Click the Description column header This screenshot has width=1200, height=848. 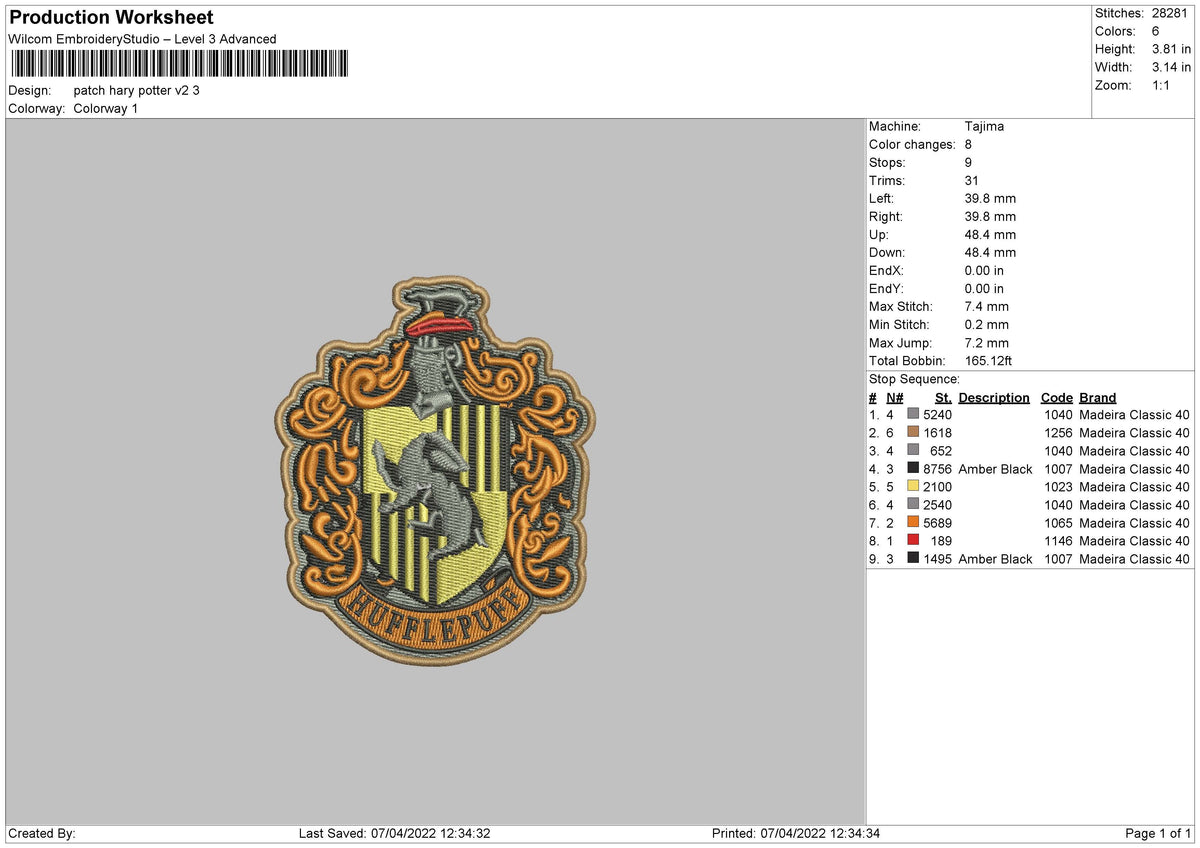(x=994, y=397)
